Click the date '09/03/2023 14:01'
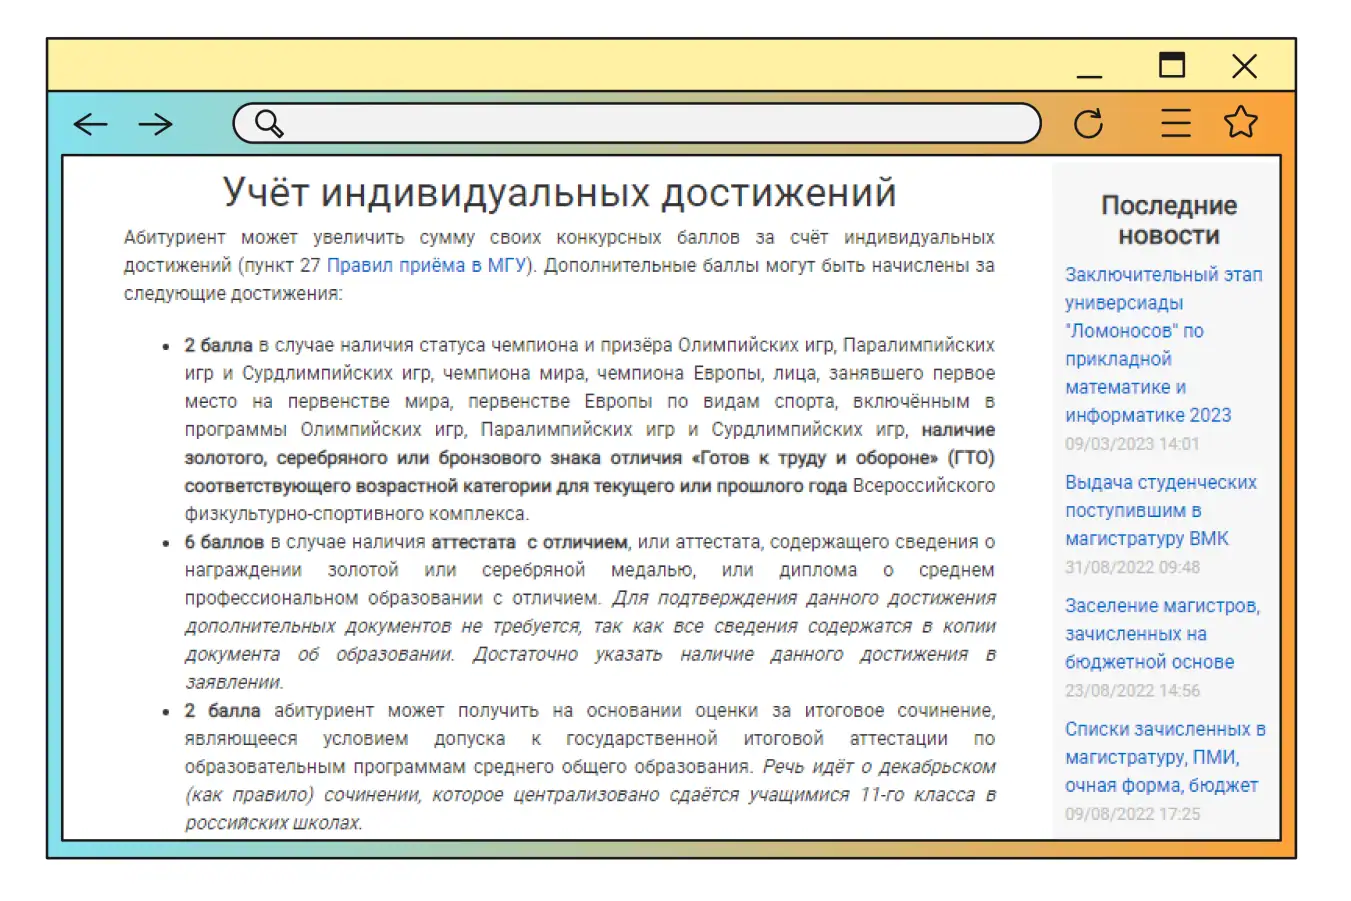 (1132, 444)
